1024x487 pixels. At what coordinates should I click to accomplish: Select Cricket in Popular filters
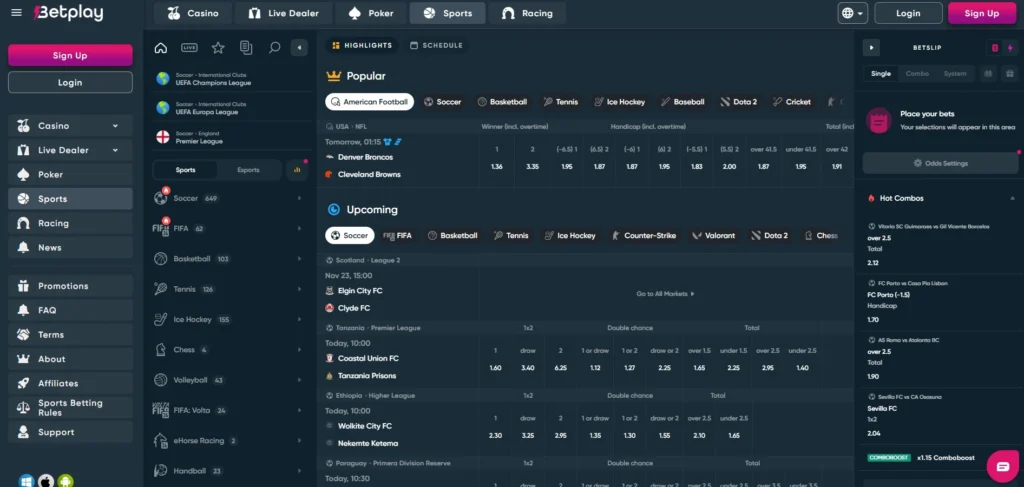(791, 102)
